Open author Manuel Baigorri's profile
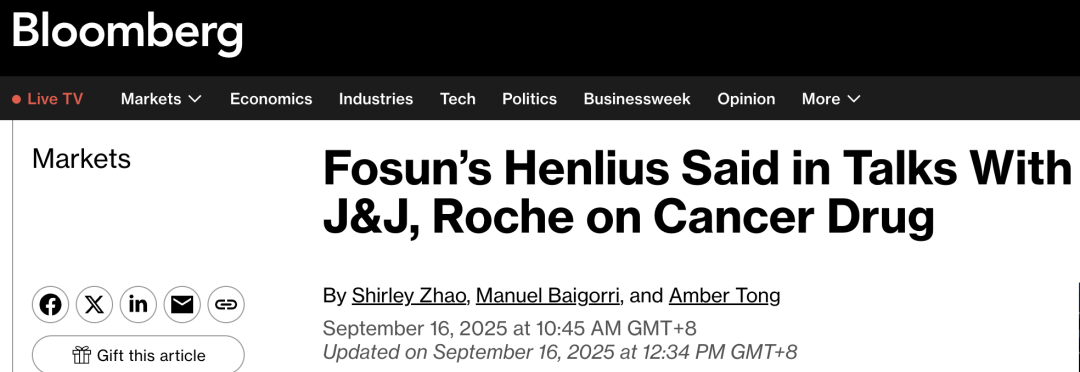This screenshot has width=1080, height=372. click(x=549, y=296)
